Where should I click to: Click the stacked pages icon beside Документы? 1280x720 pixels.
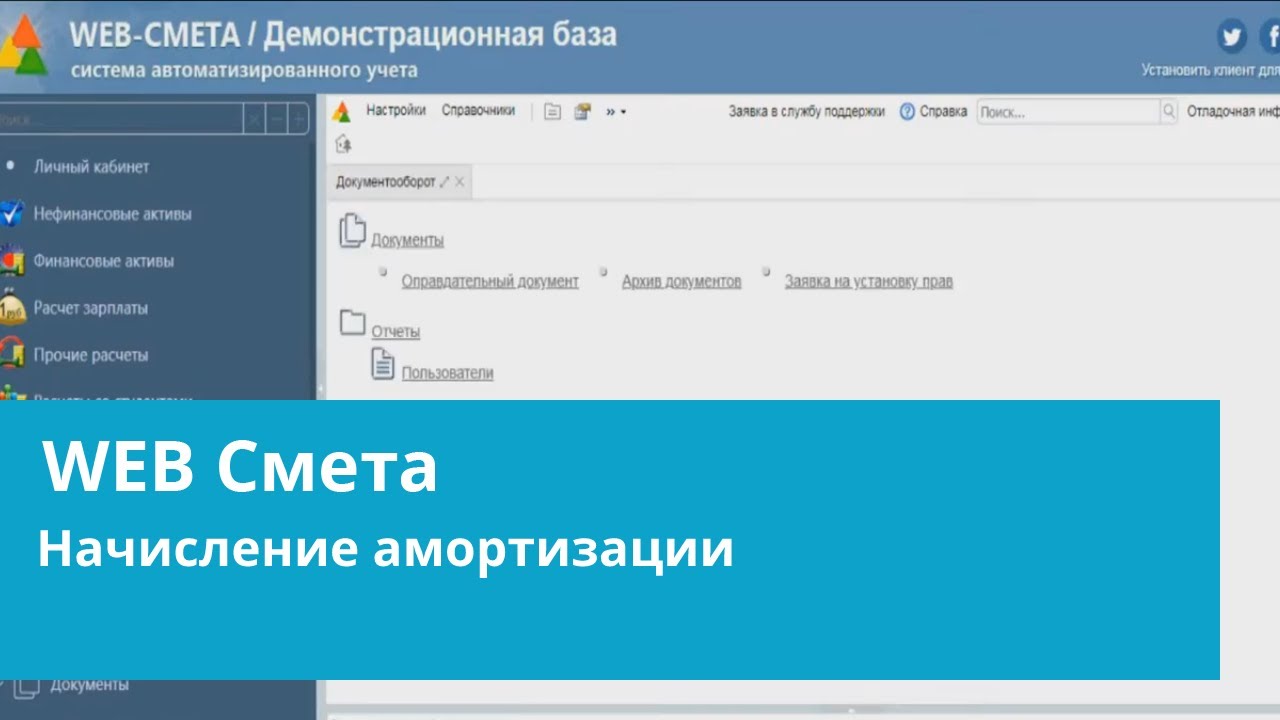click(x=352, y=231)
